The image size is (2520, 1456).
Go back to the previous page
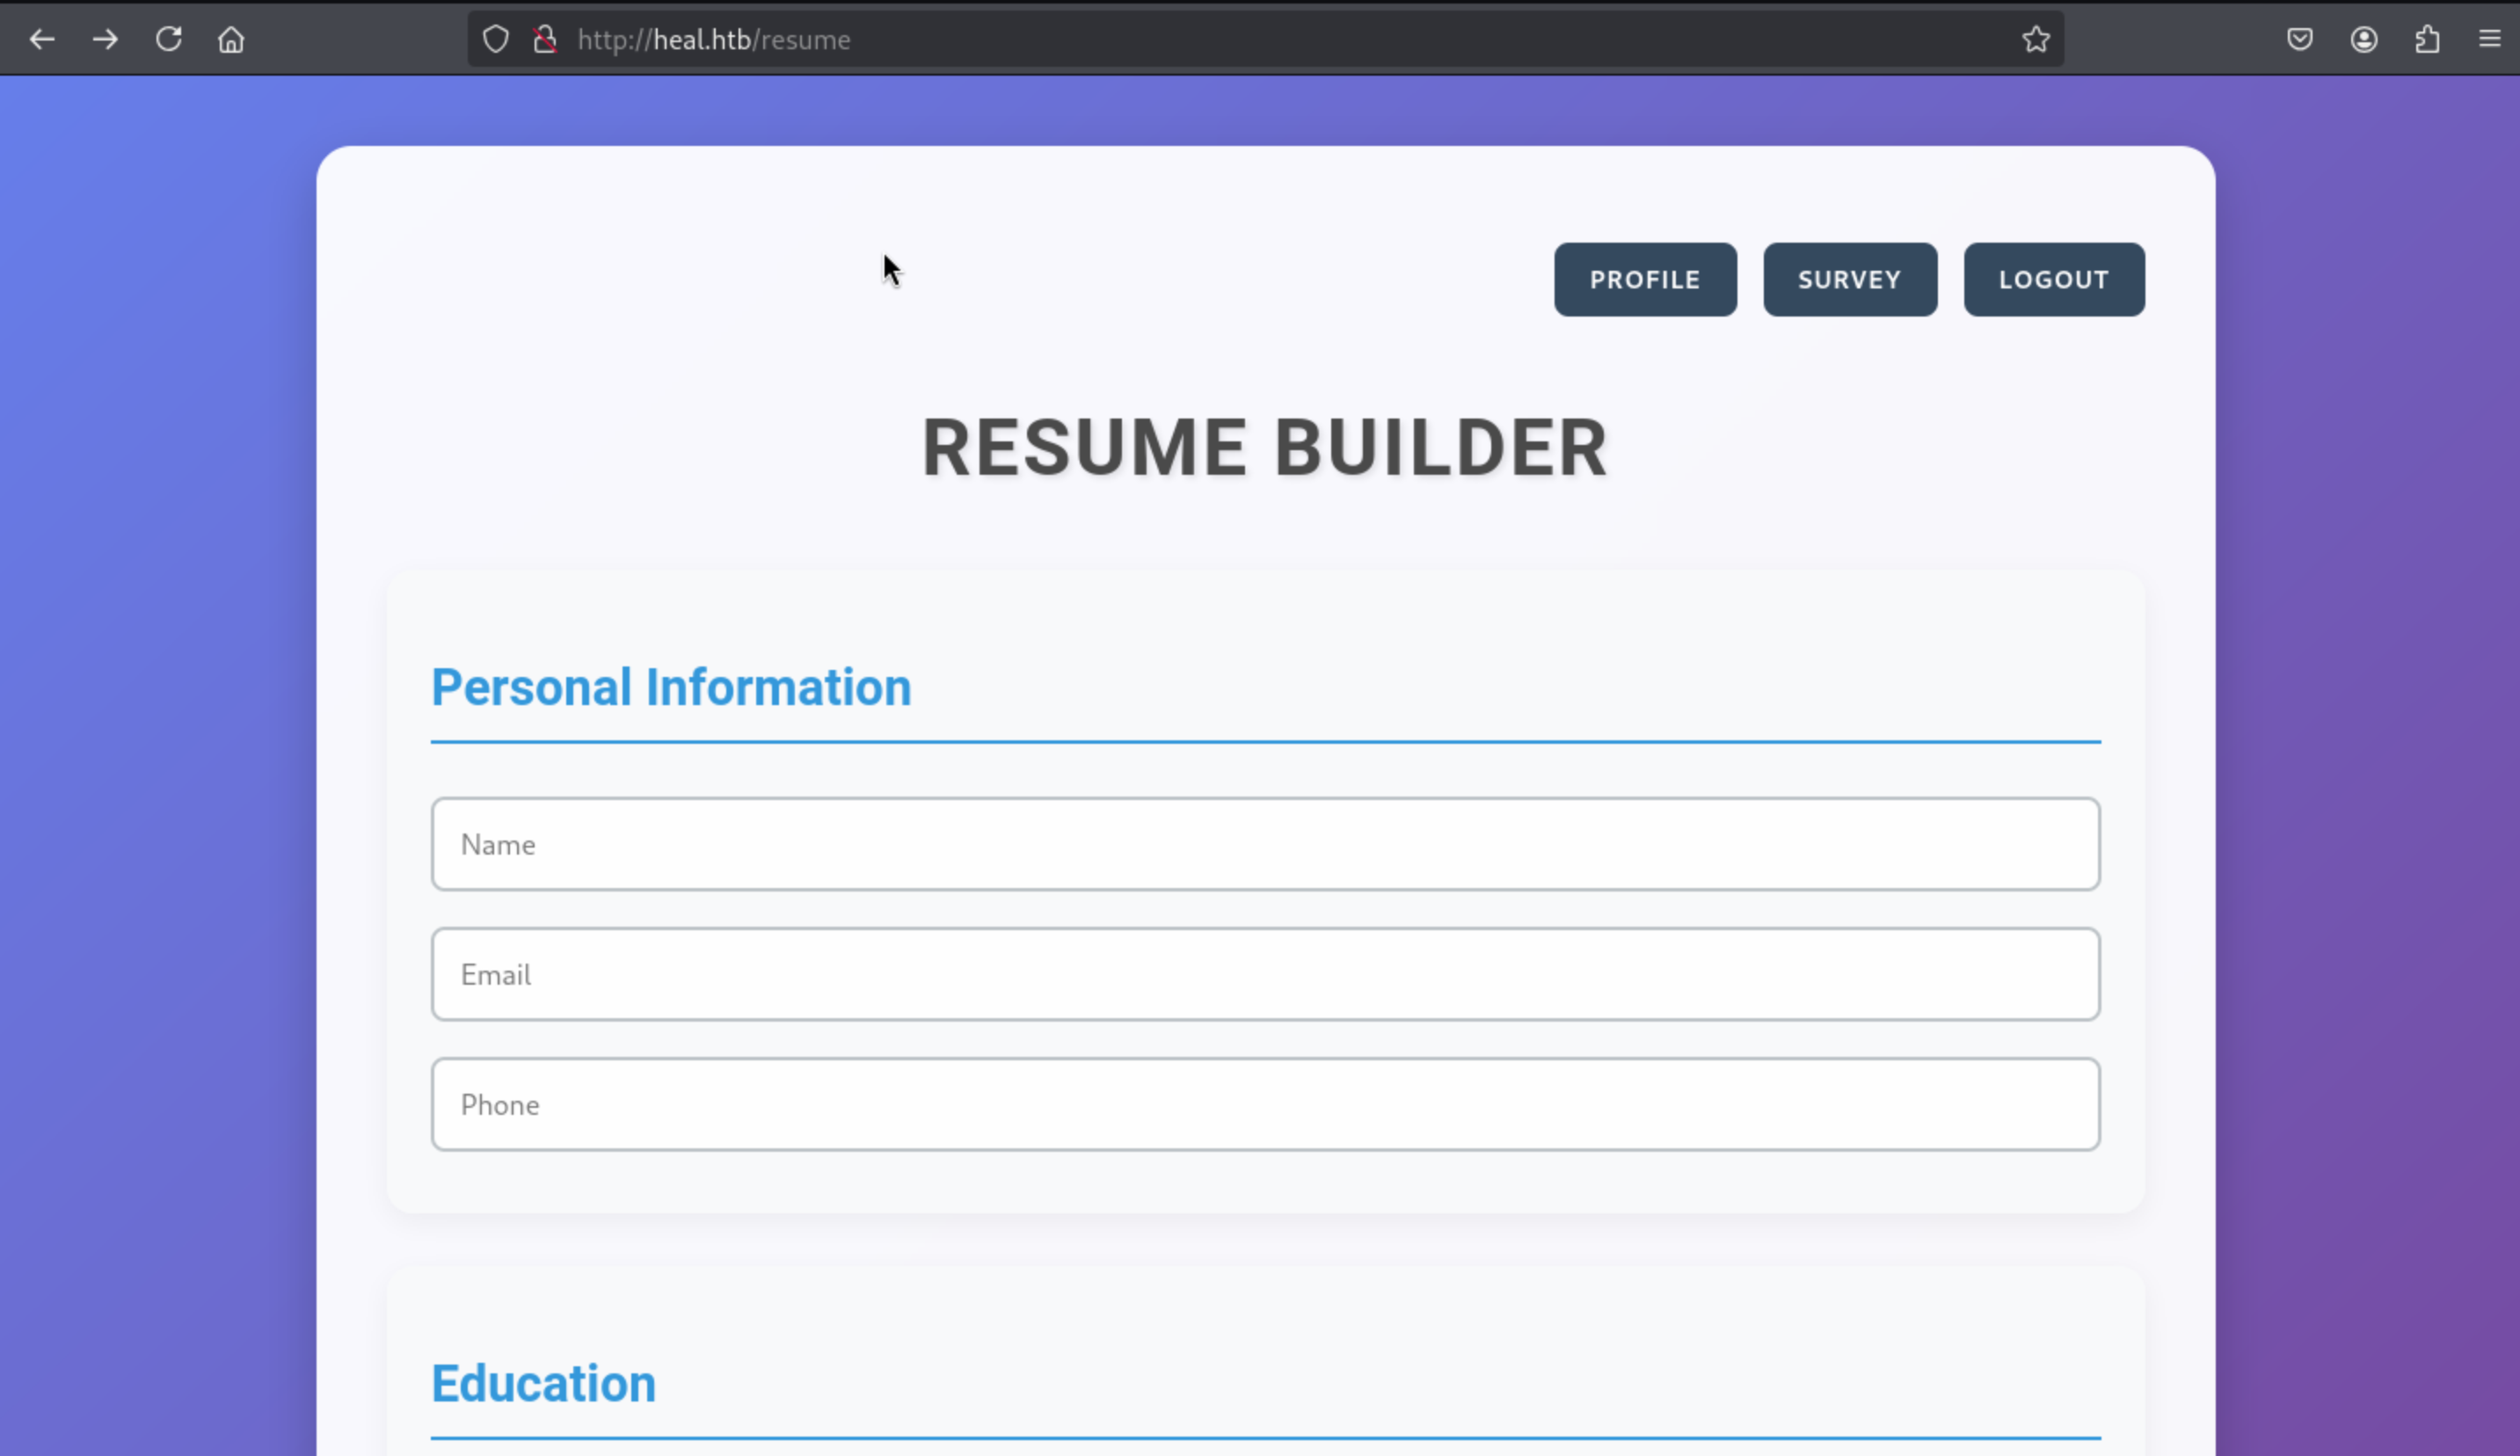[x=42, y=40]
